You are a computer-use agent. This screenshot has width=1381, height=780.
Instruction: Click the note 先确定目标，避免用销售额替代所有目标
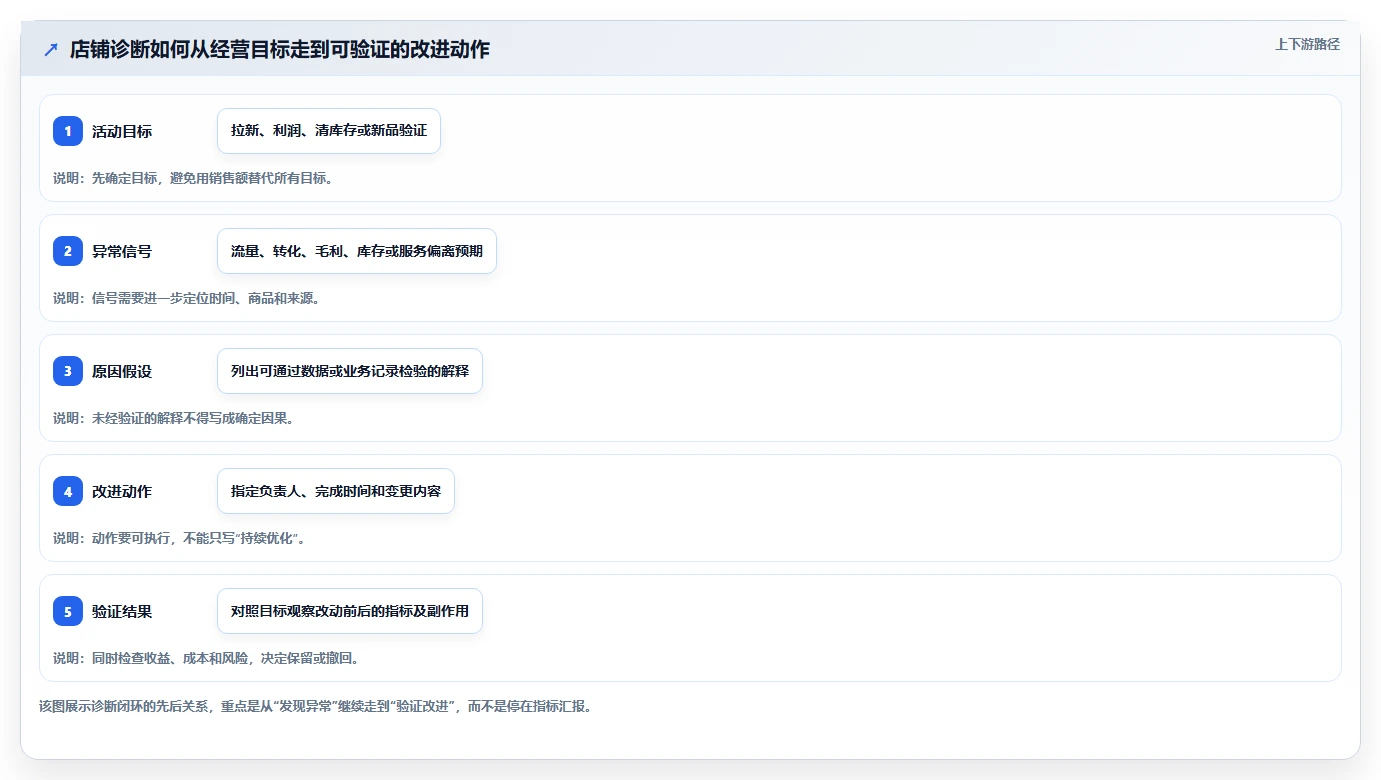(x=193, y=178)
